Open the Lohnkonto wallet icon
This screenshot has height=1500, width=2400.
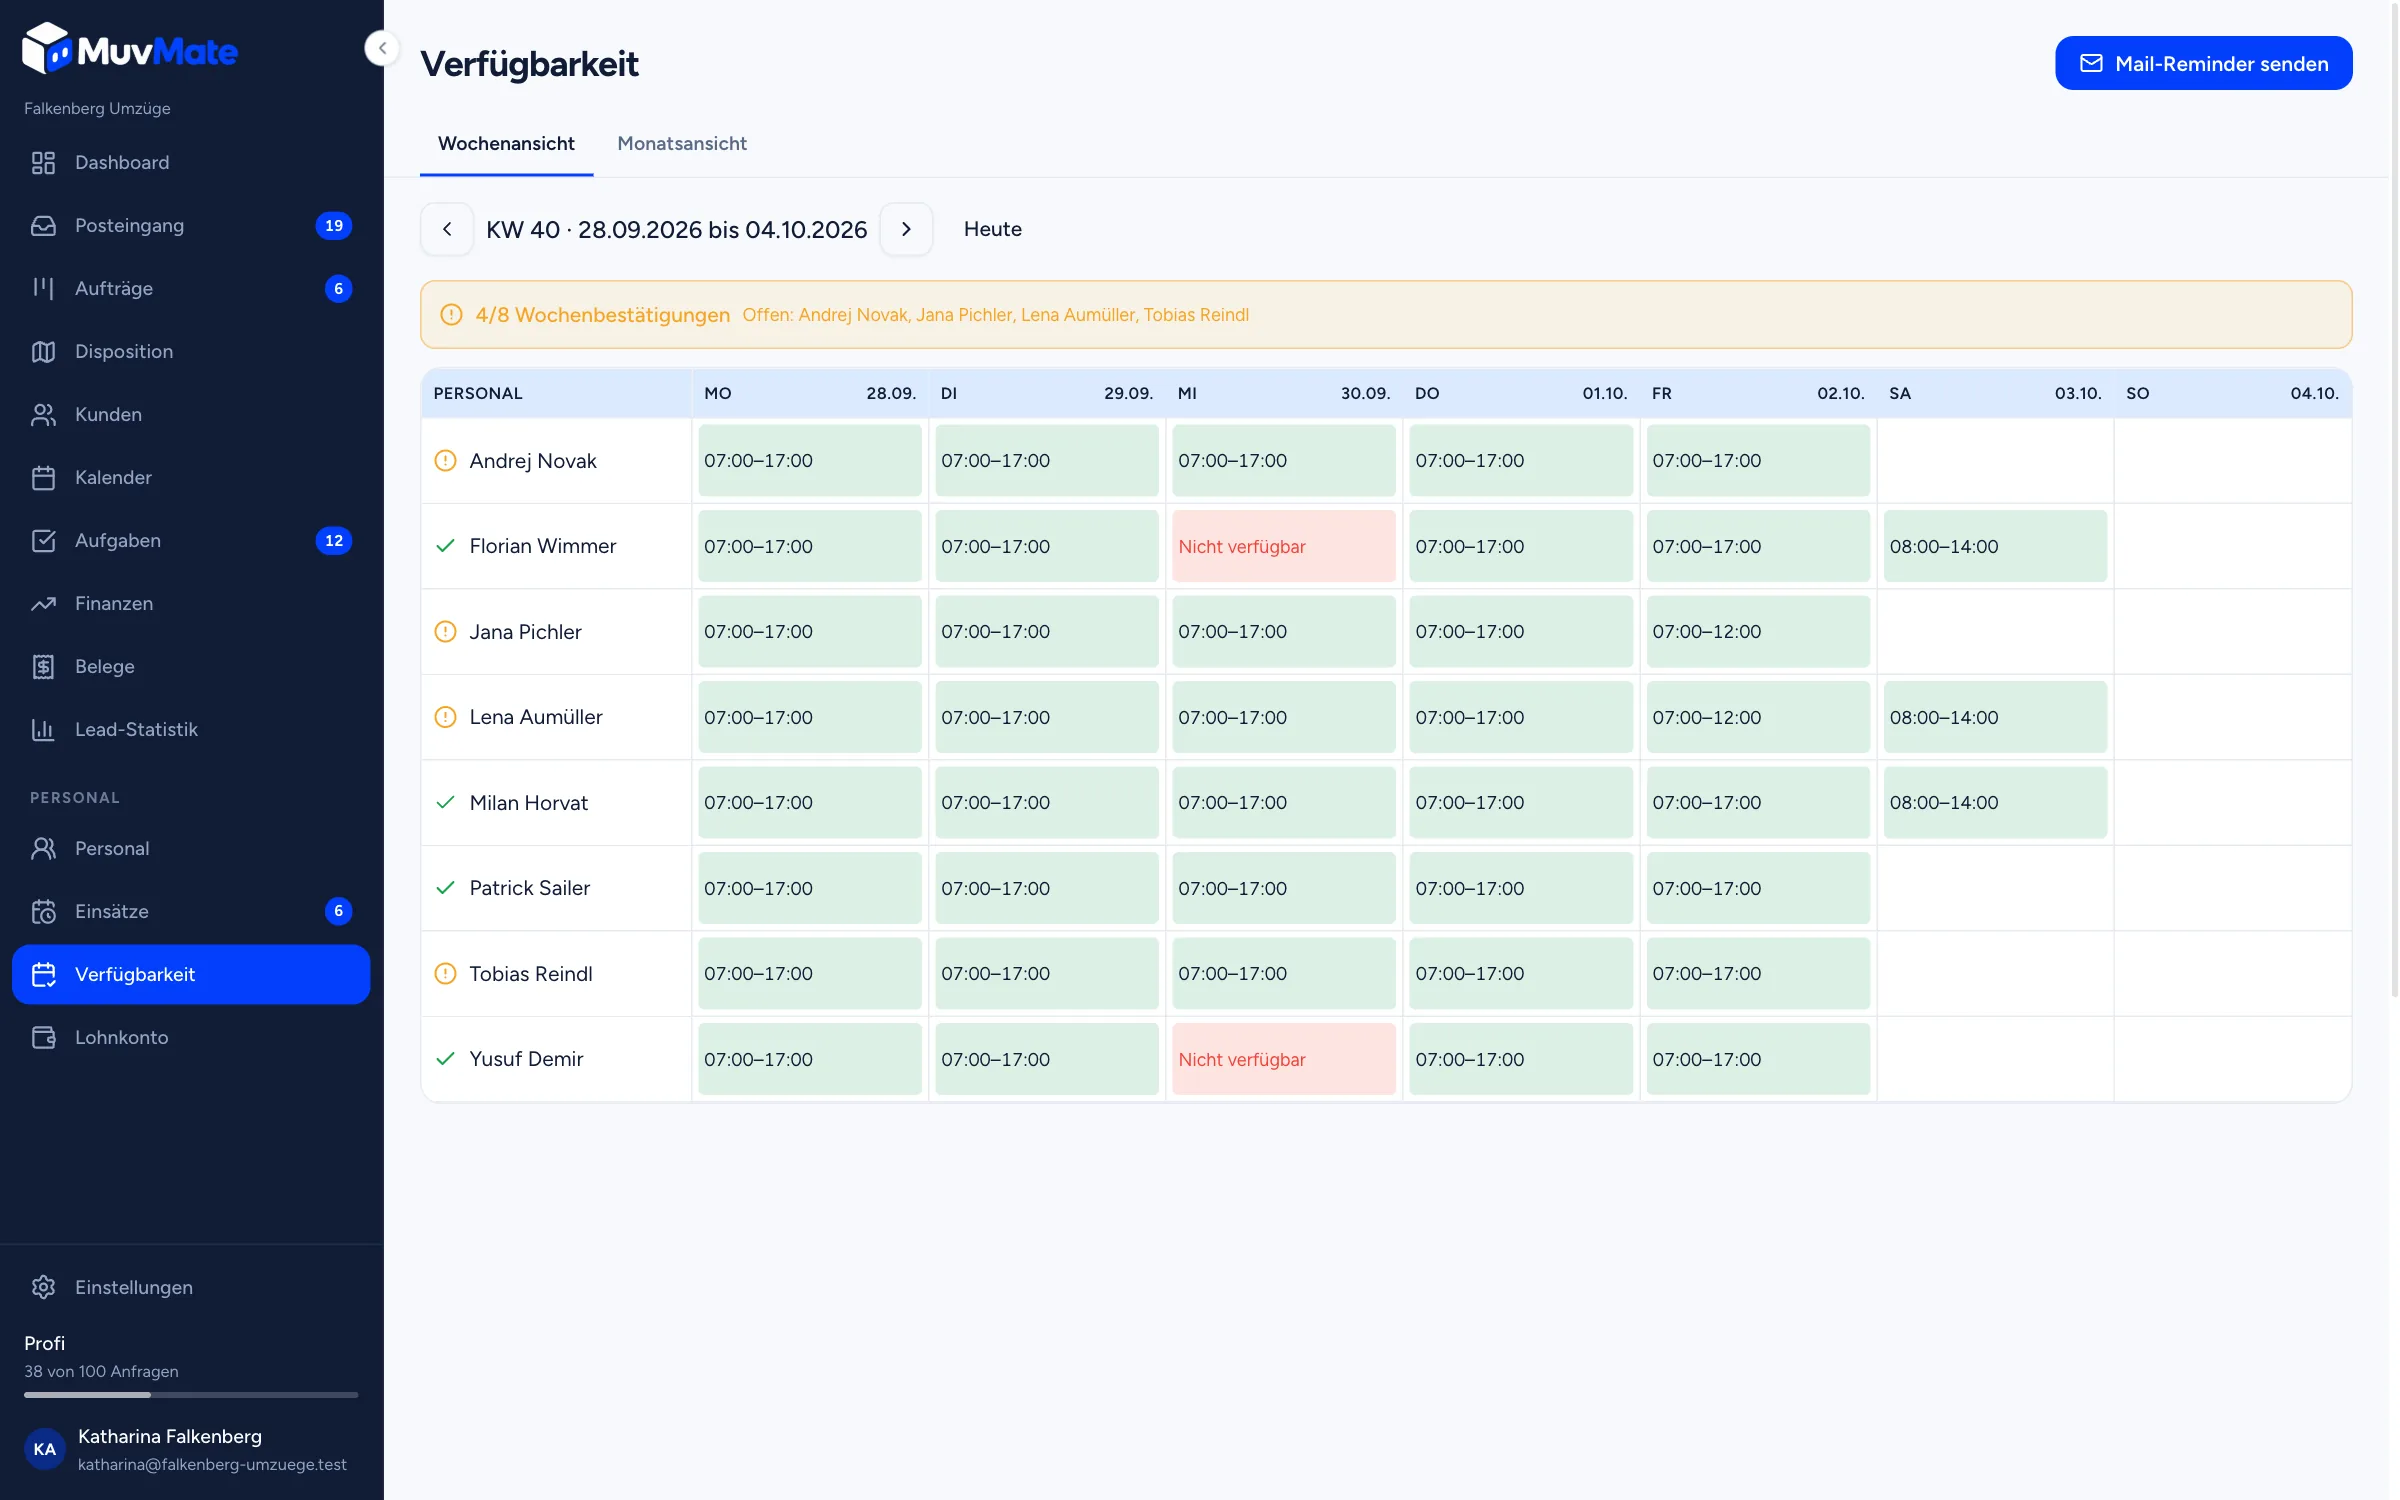coord(43,1037)
